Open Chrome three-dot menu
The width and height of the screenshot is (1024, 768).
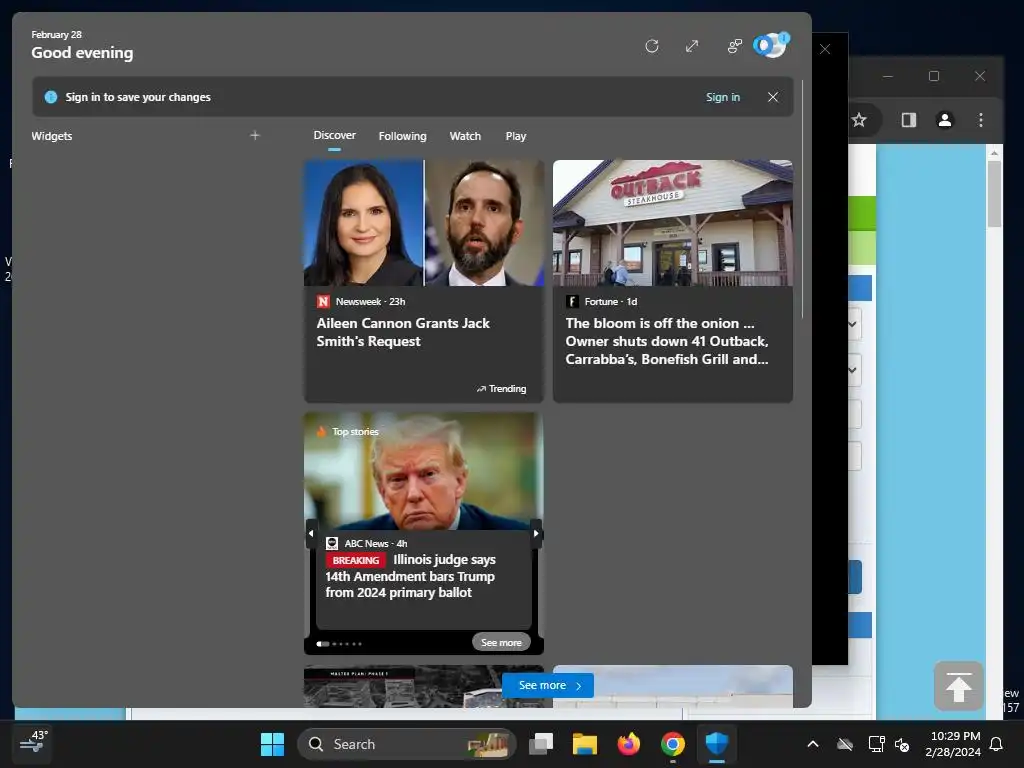pyautogui.click(x=980, y=120)
